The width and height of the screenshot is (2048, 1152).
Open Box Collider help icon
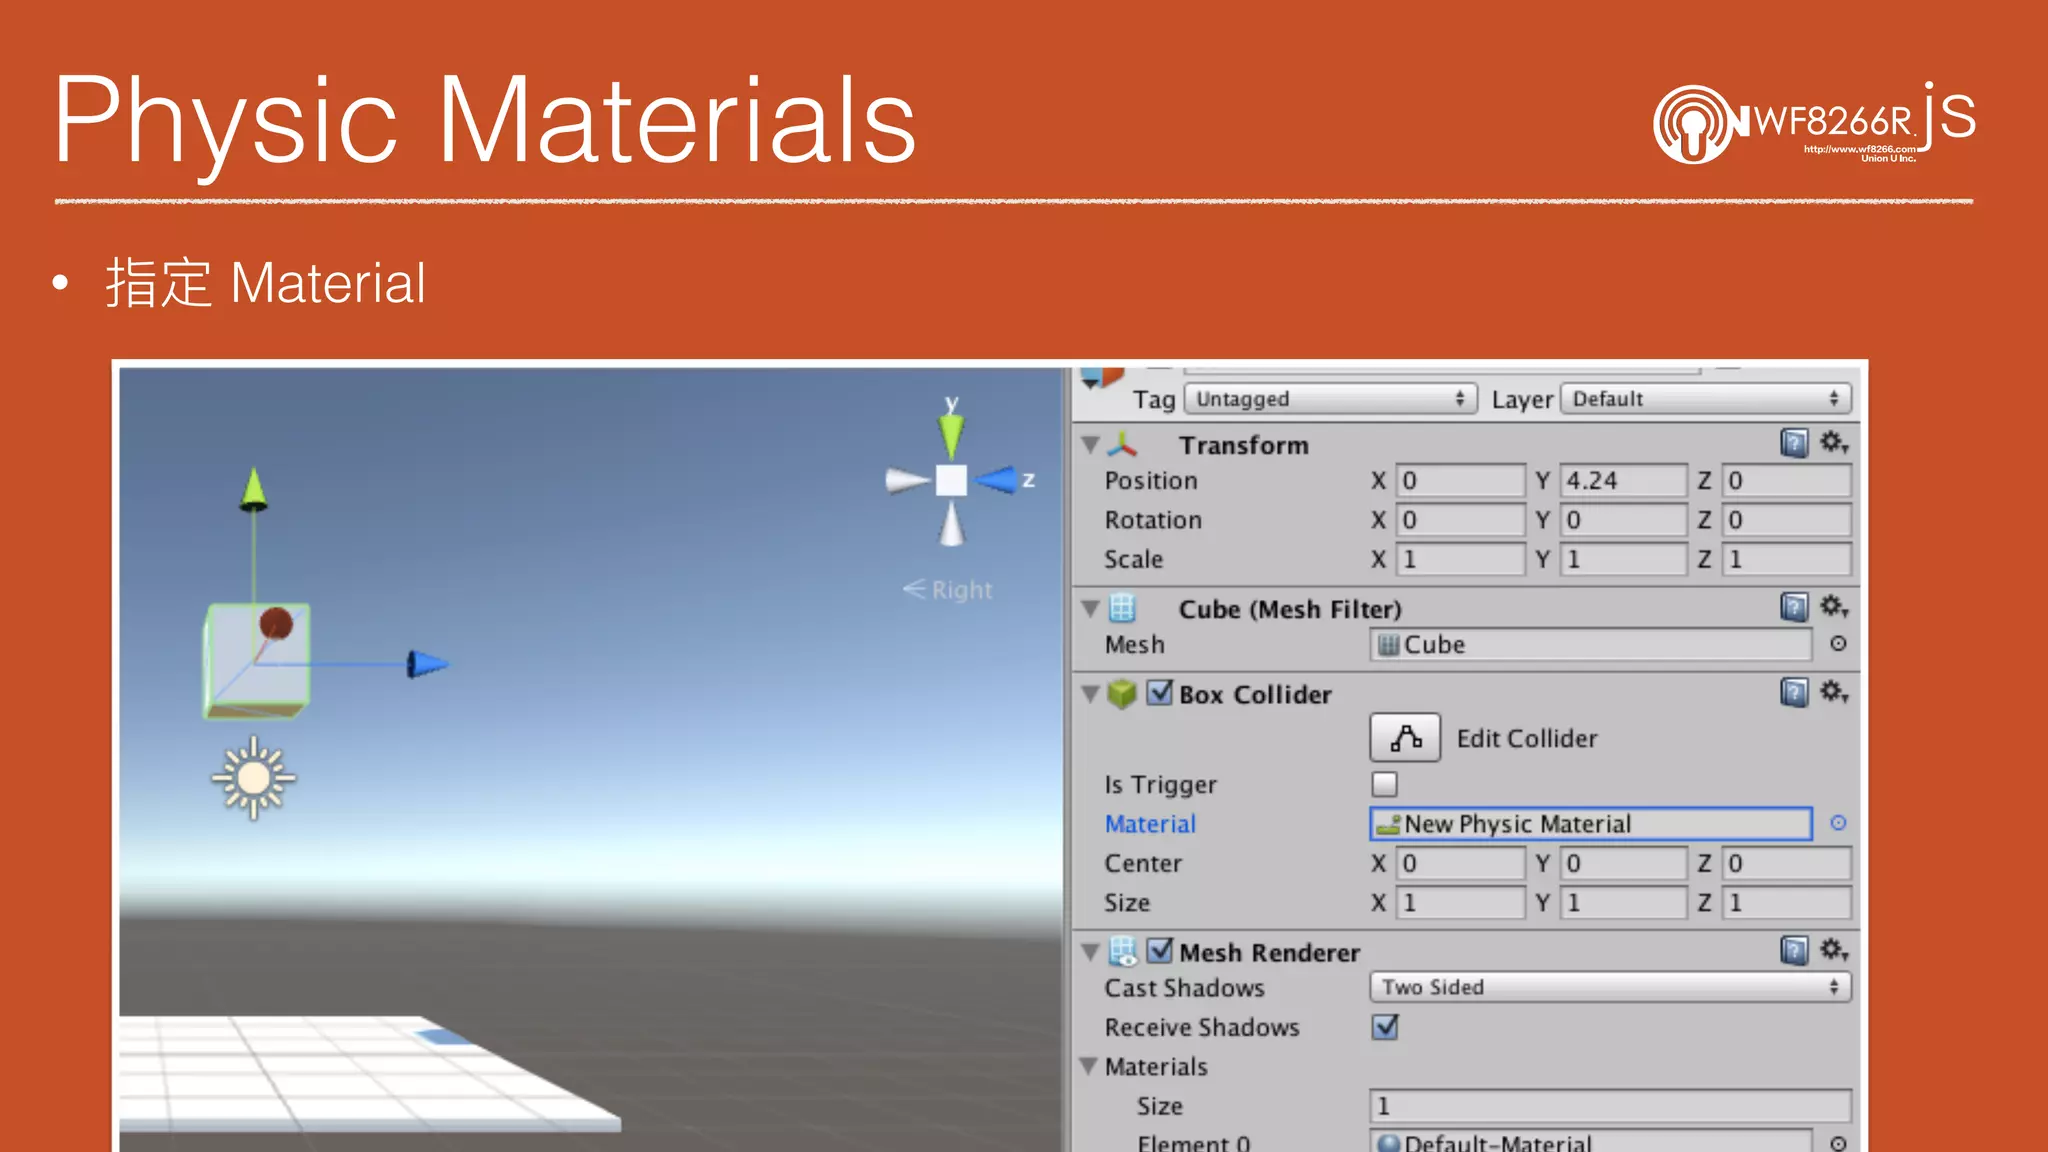coord(1794,692)
